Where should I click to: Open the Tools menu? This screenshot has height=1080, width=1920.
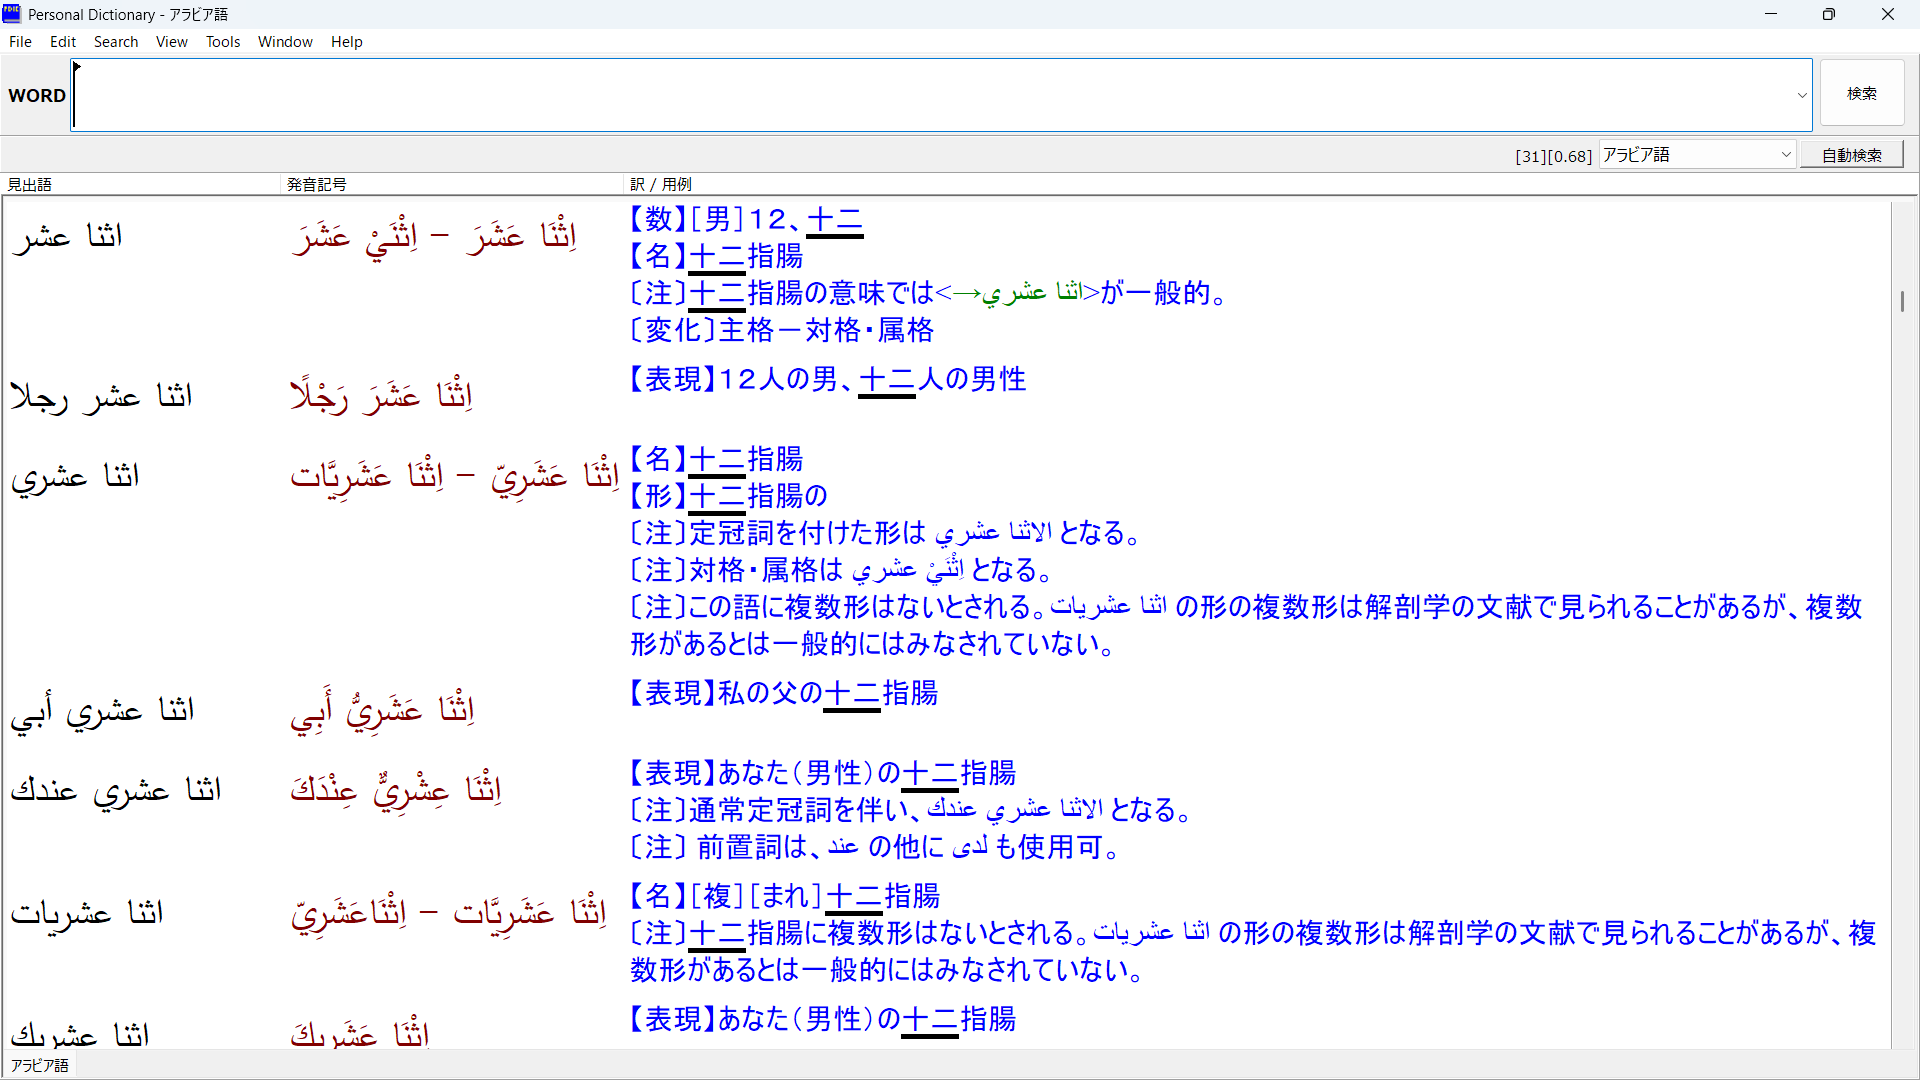[222, 41]
